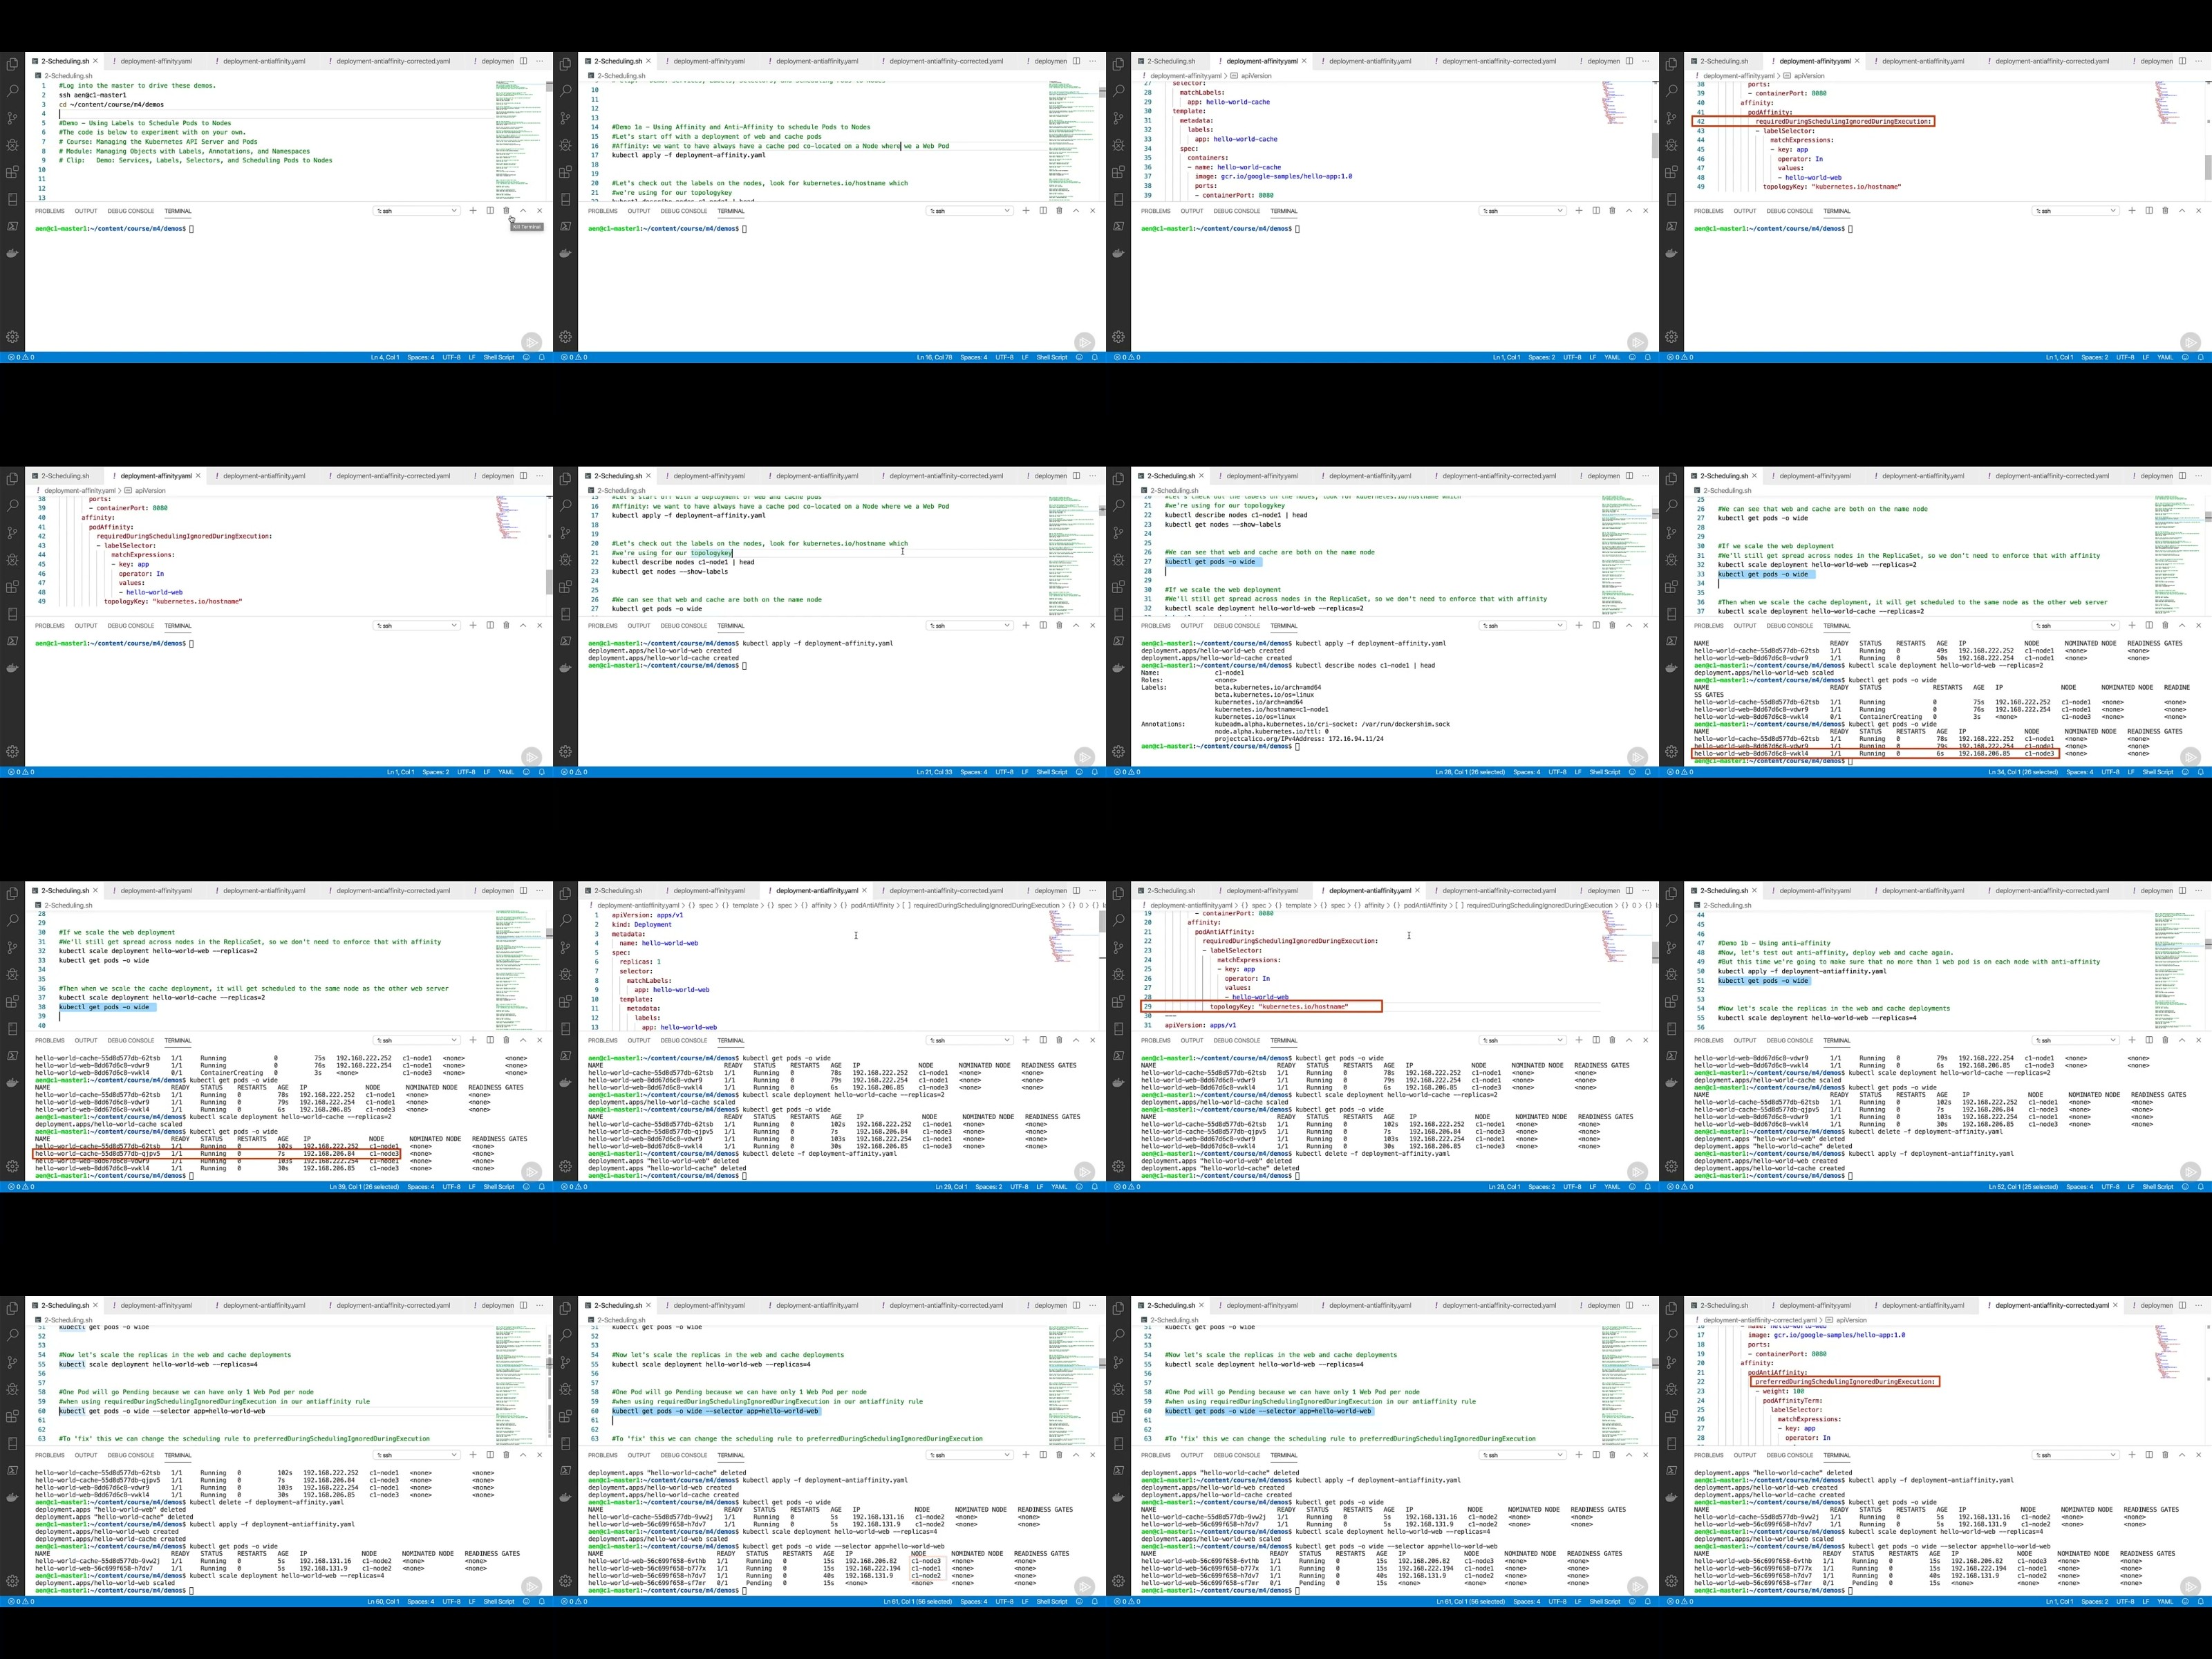
Task: Open editor More Actions ellipsis in top-left window
Action: click(540, 61)
